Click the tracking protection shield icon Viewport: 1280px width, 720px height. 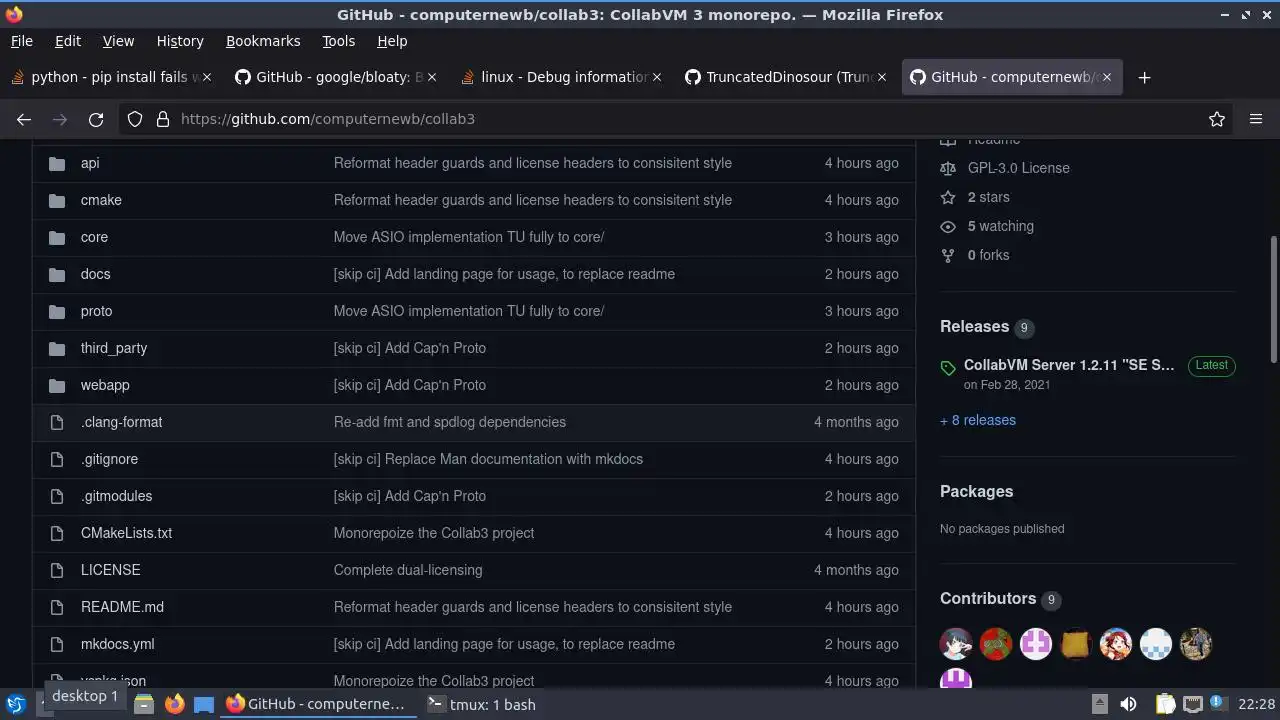tap(135, 119)
